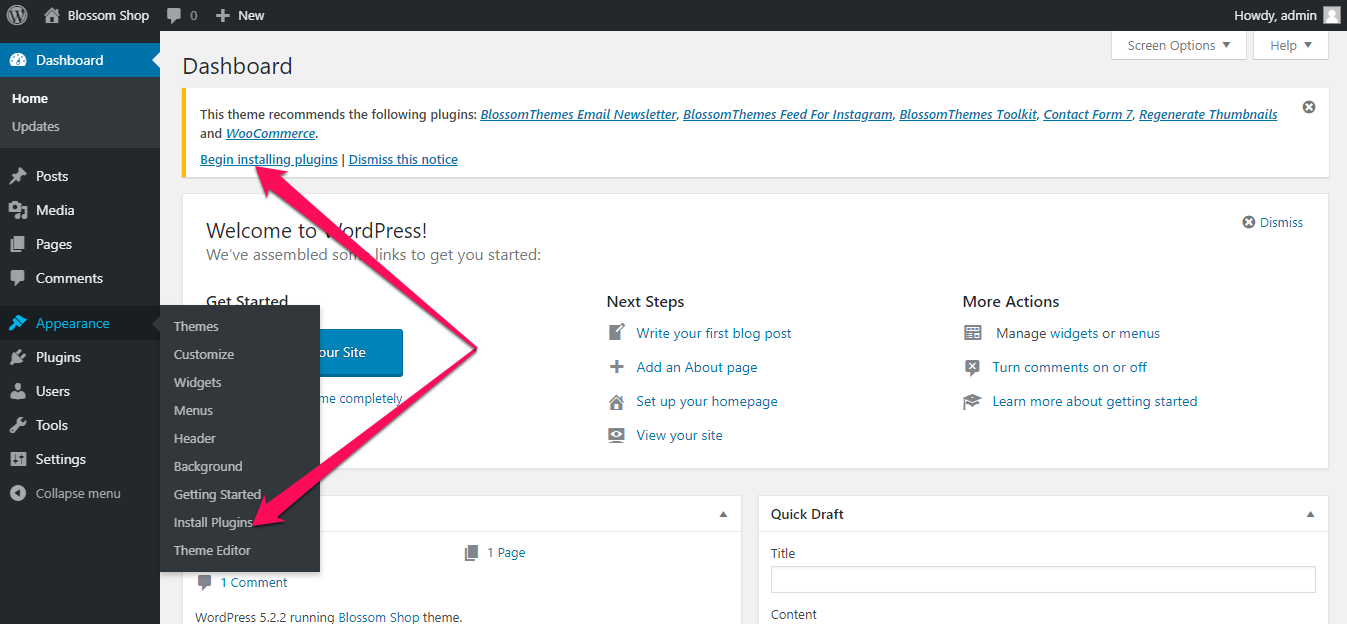
Task: Click the Dismiss X icon on Welcome panel
Action: coord(1248,222)
